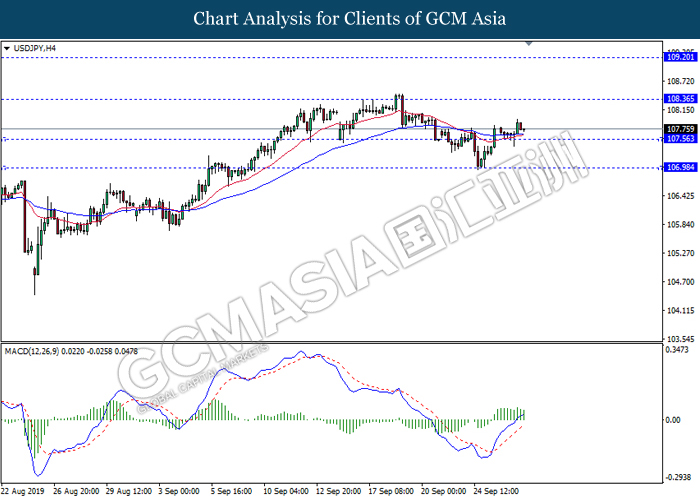Click the 10 Sep 04:00 time label
700x500 pixels.
pos(286,492)
